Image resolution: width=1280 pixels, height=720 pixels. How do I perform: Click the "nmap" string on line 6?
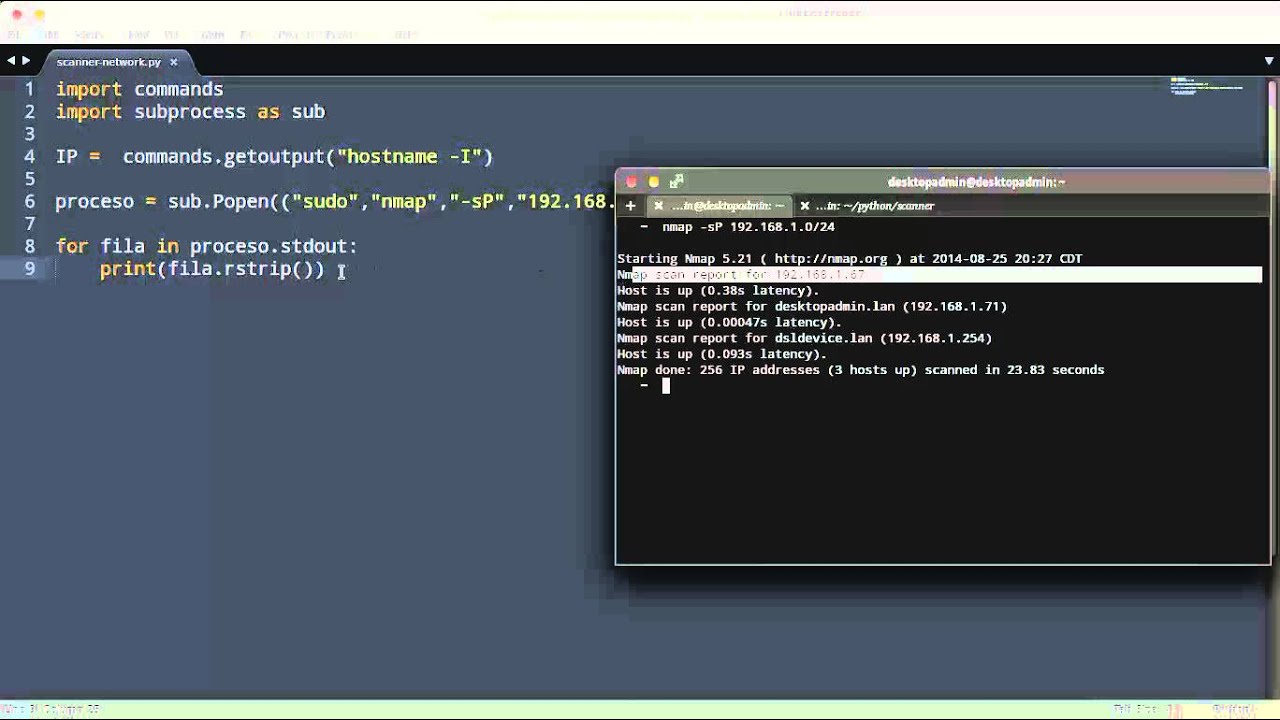coord(404,201)
